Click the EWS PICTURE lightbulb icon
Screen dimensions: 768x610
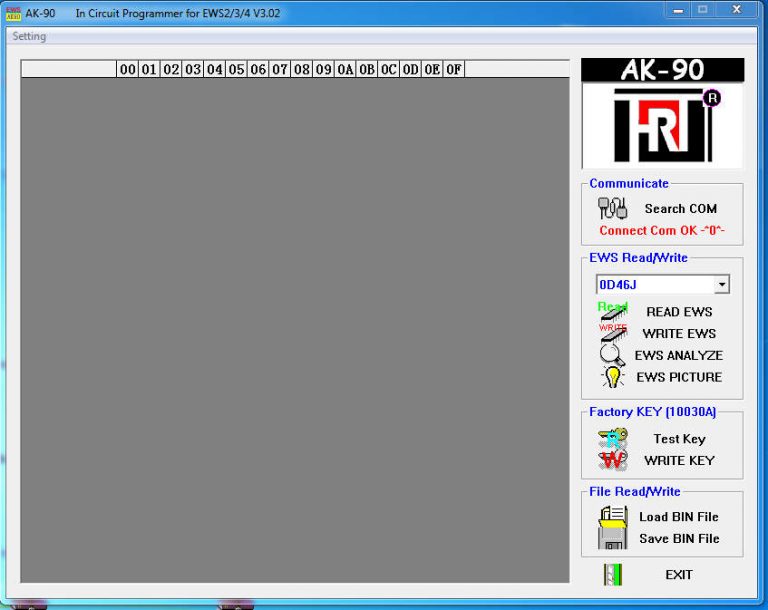coord(612,377)
